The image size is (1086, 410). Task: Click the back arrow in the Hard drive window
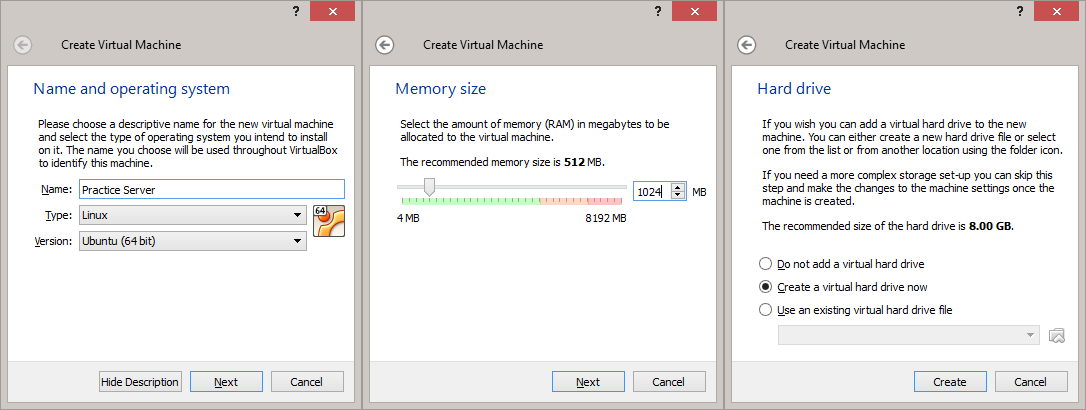(x=745, y=45)
